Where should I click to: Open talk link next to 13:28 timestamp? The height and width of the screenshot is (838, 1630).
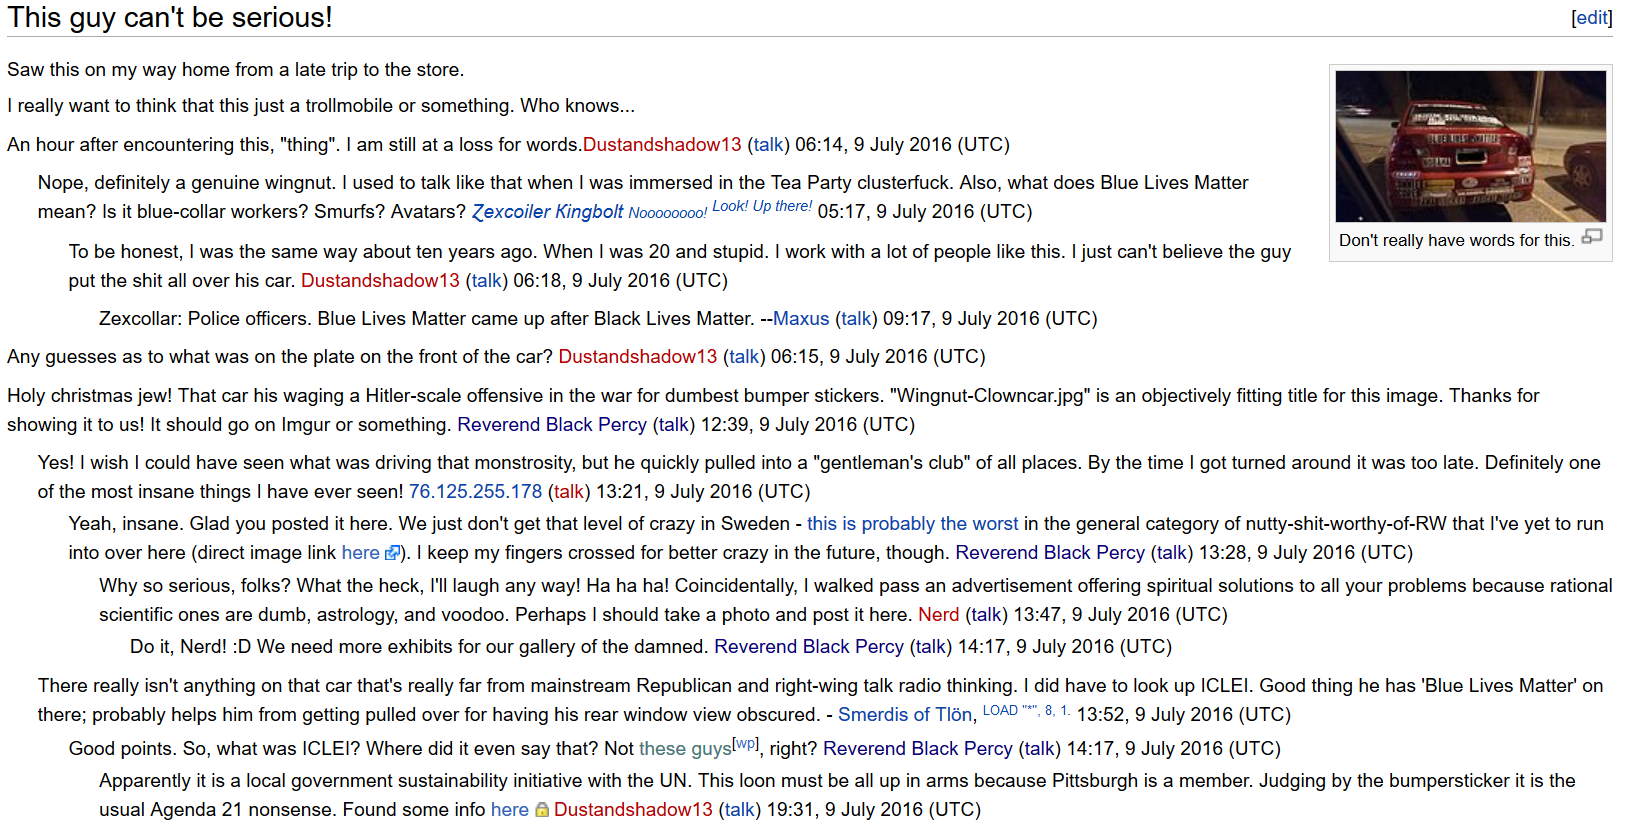1172,553
